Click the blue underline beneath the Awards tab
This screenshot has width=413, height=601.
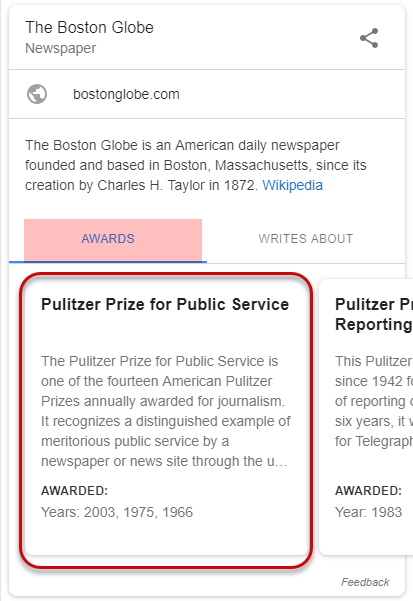pyautogui.click(x=108, y=262)
